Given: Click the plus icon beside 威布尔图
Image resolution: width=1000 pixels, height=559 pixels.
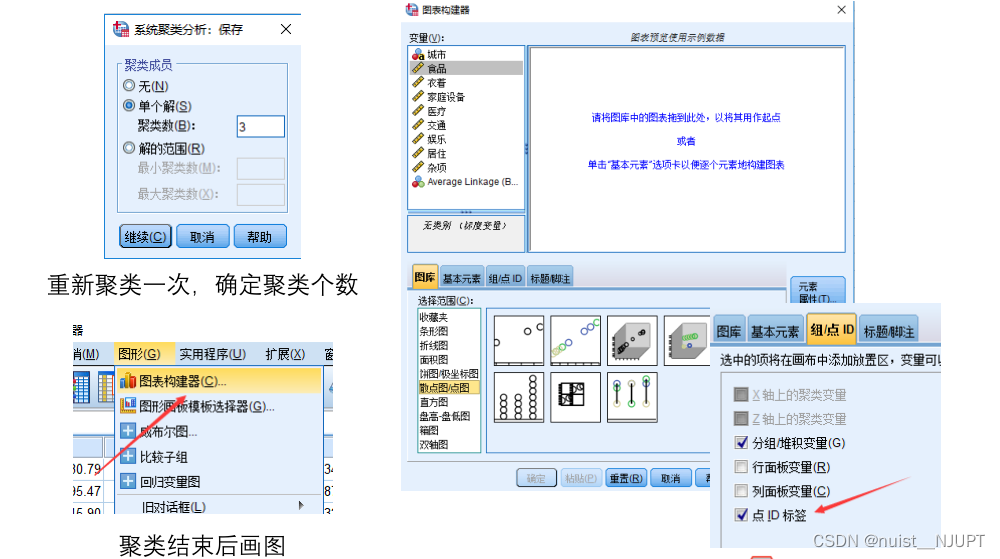Looking at the screenshot, I should click(x=128, y=431).
